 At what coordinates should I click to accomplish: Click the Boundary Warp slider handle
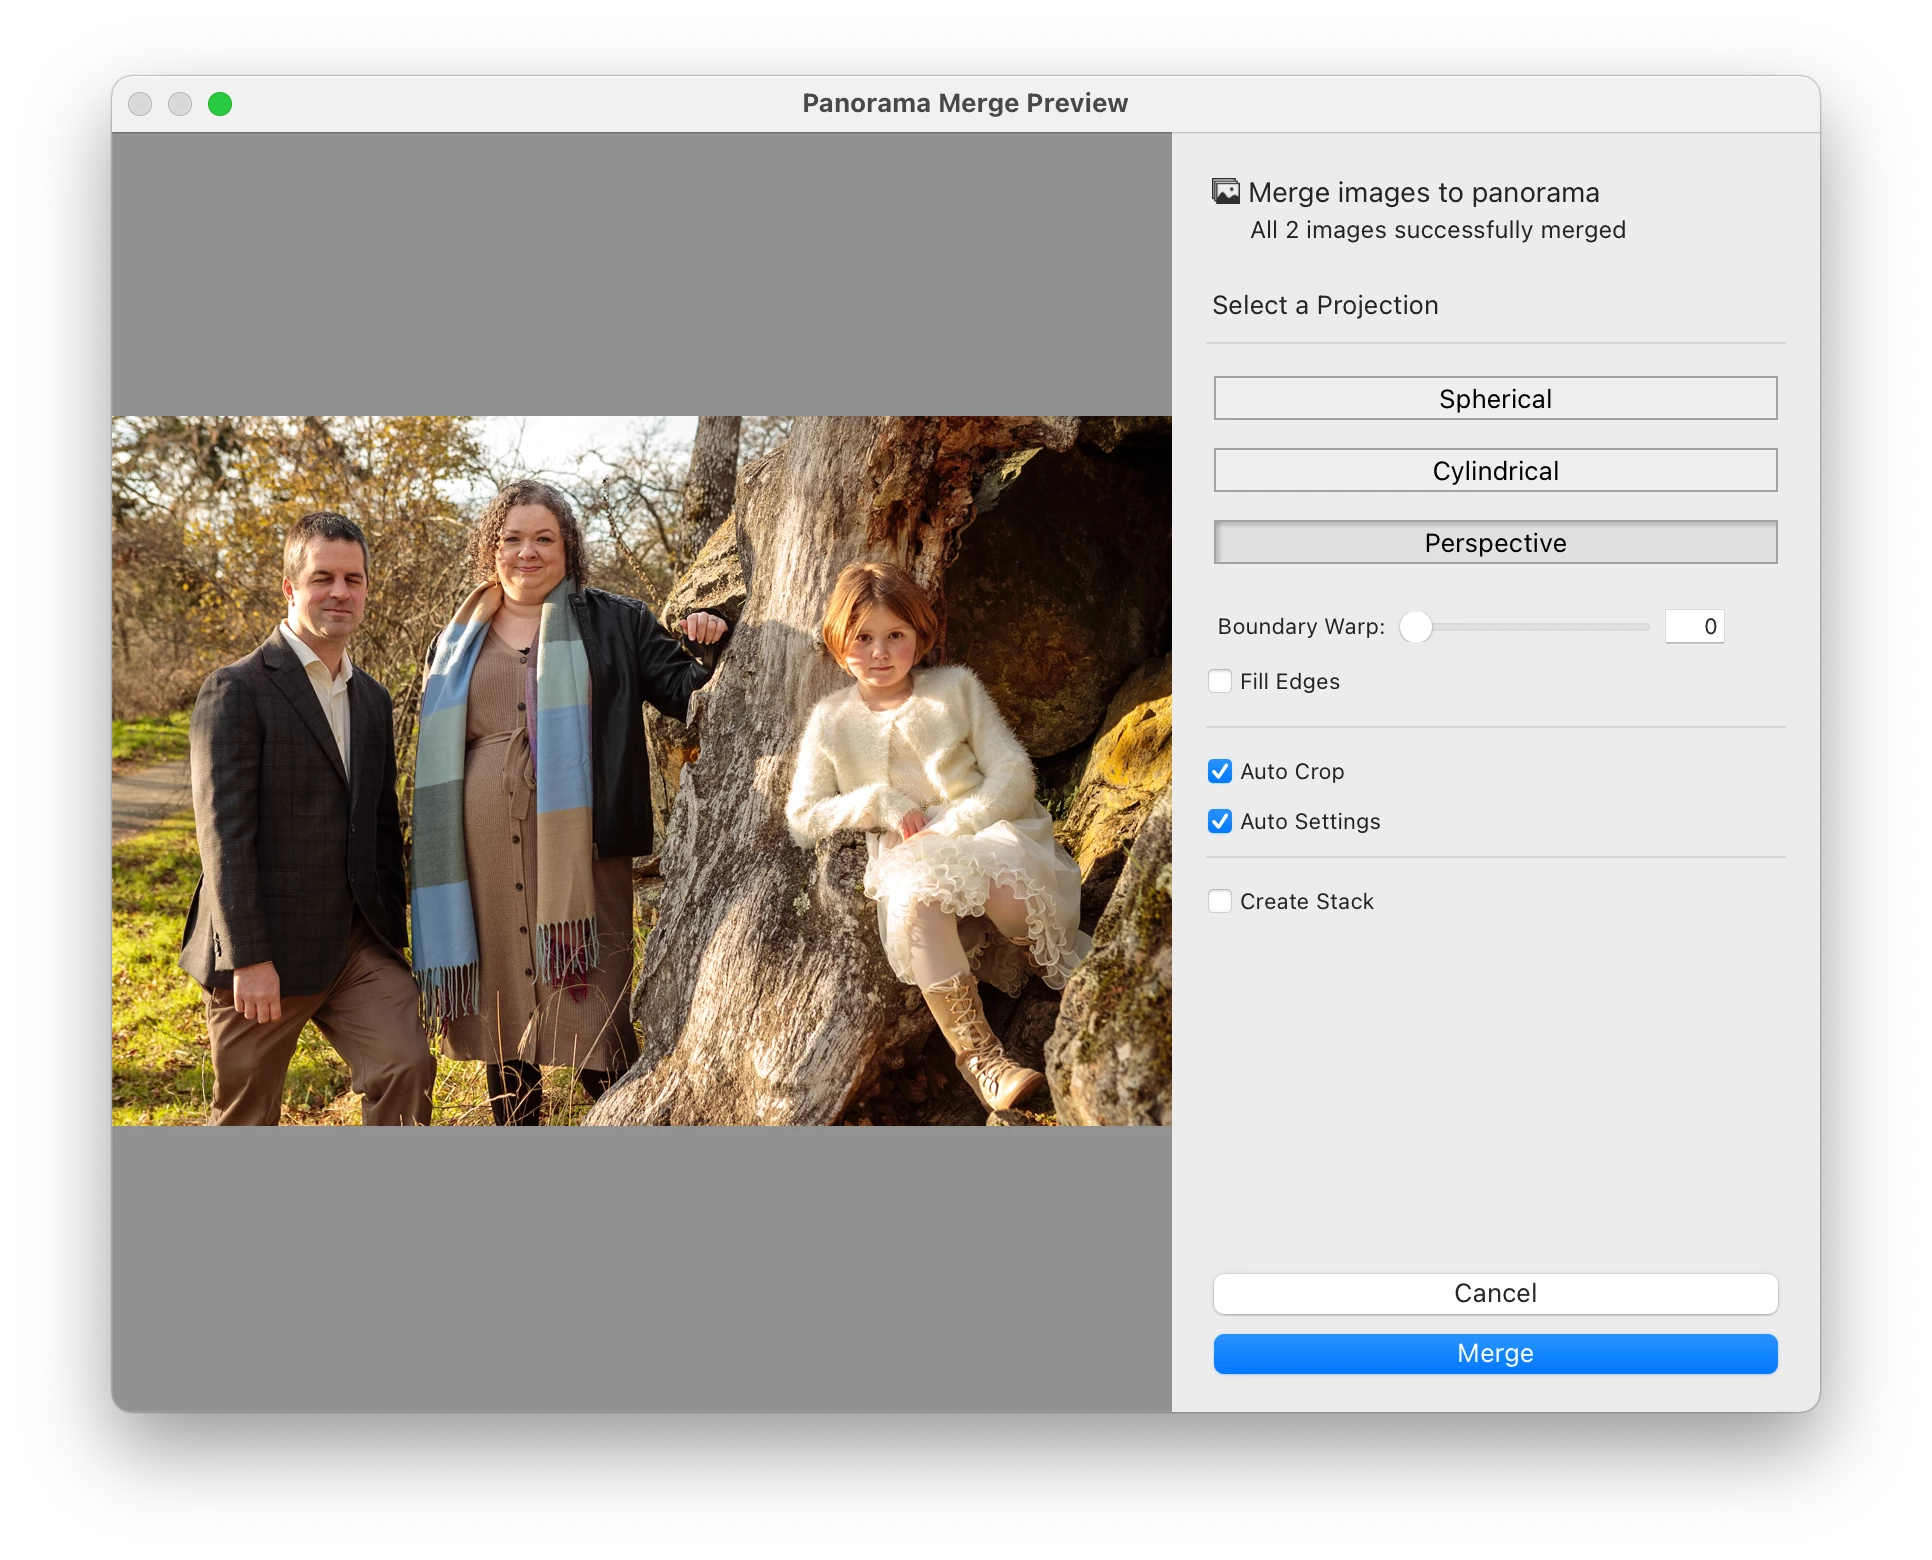(1415, 627)
